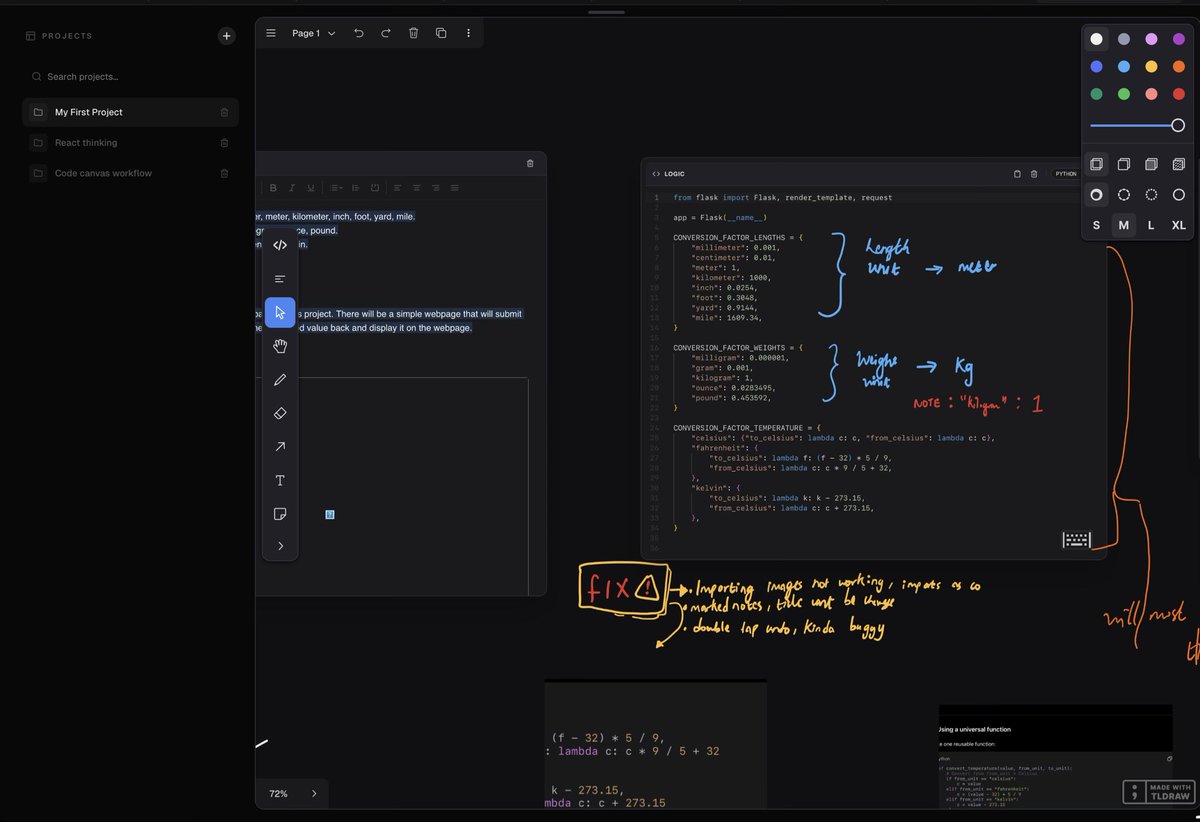Click the keyboard icon on code card

click(1076, 540)
